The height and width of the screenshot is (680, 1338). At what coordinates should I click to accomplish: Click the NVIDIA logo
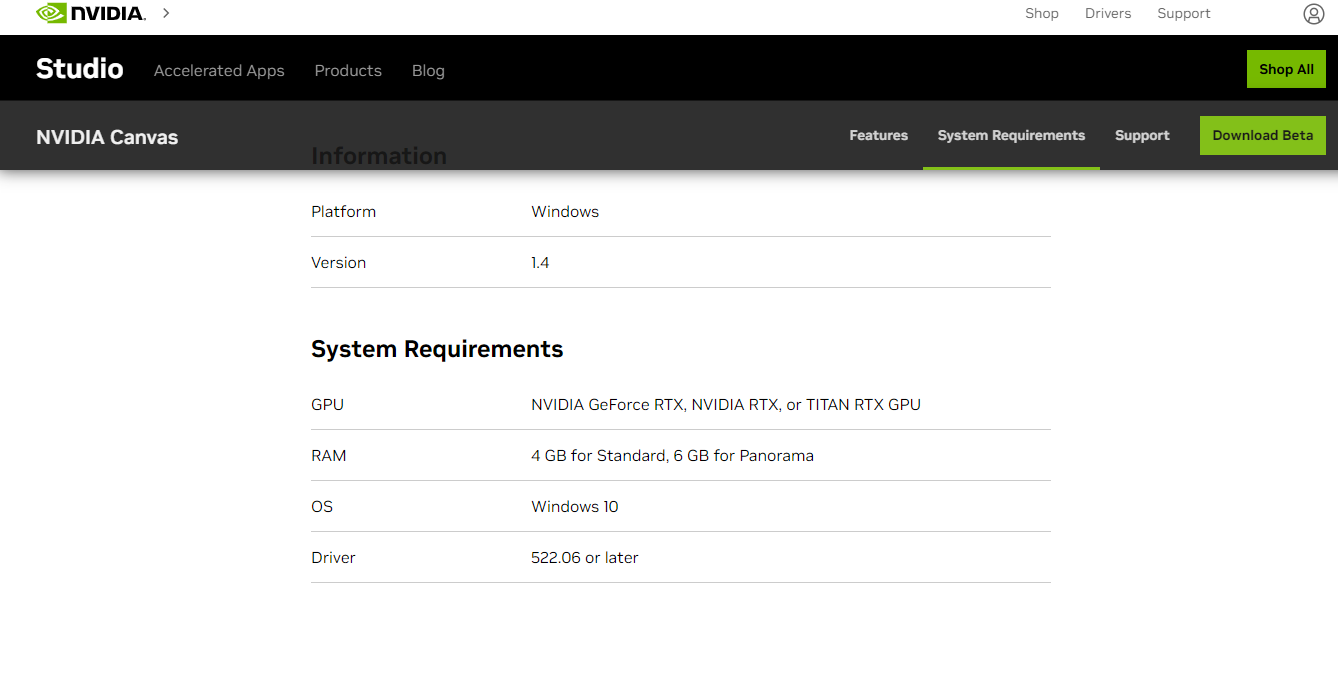90,13
